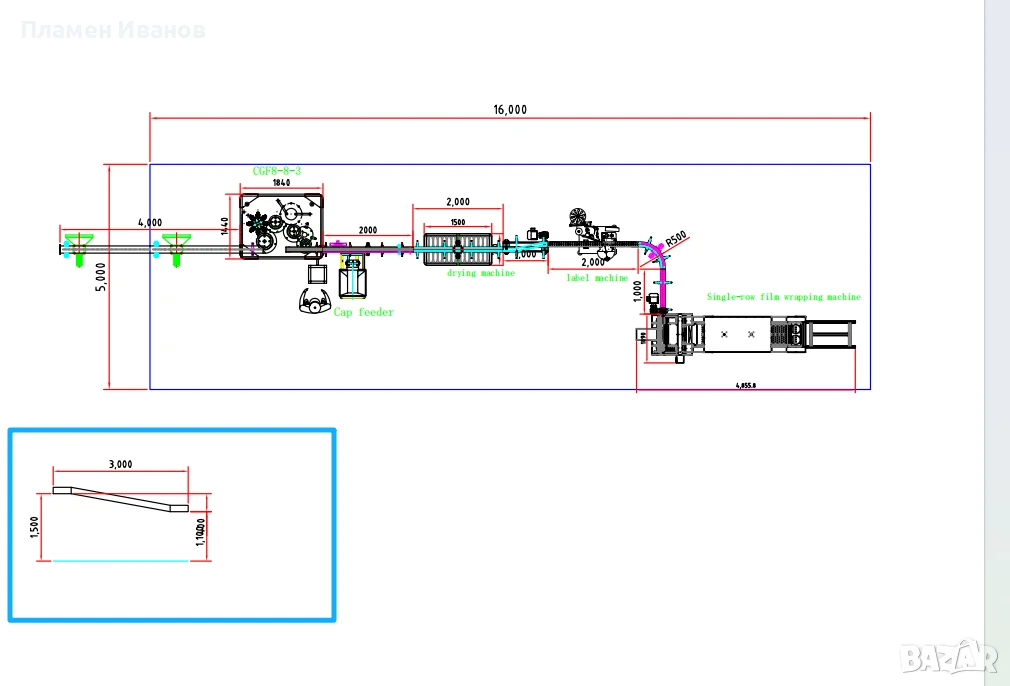Select the 2000 conveyor dimension after filler

(x=368, y=230)
